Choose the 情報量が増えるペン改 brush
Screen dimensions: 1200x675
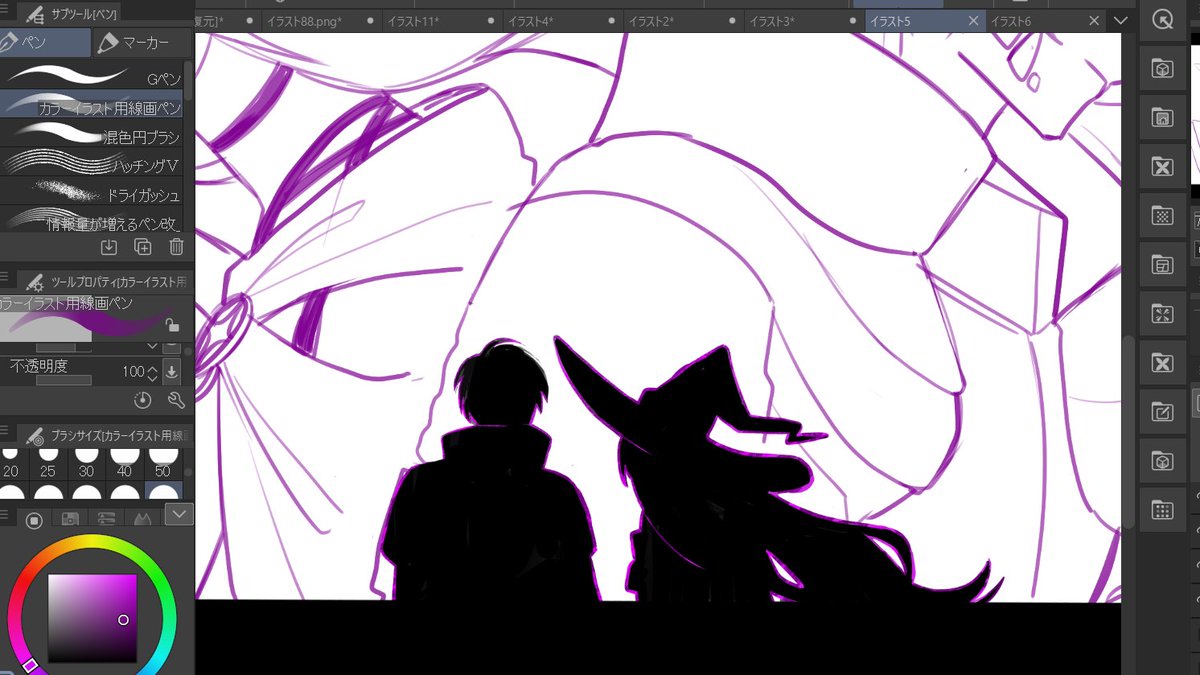[x=91, y=218]
